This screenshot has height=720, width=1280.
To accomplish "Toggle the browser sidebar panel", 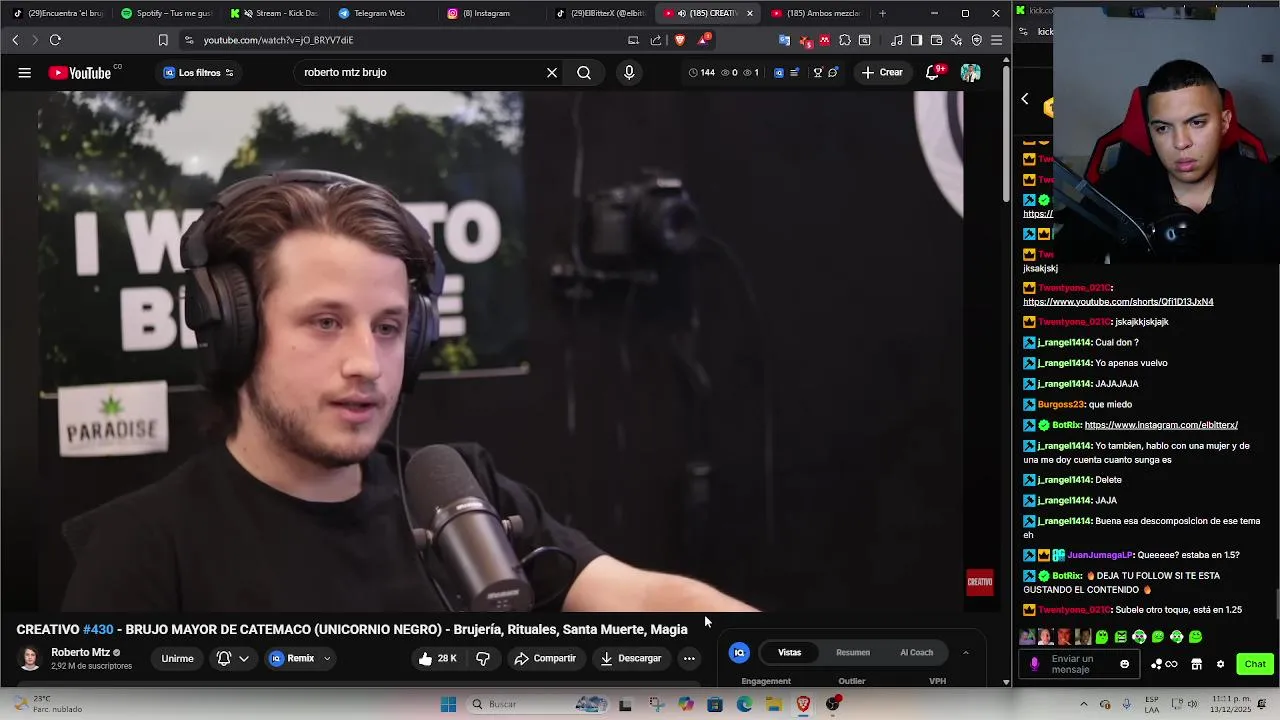I will coord(916,40).
